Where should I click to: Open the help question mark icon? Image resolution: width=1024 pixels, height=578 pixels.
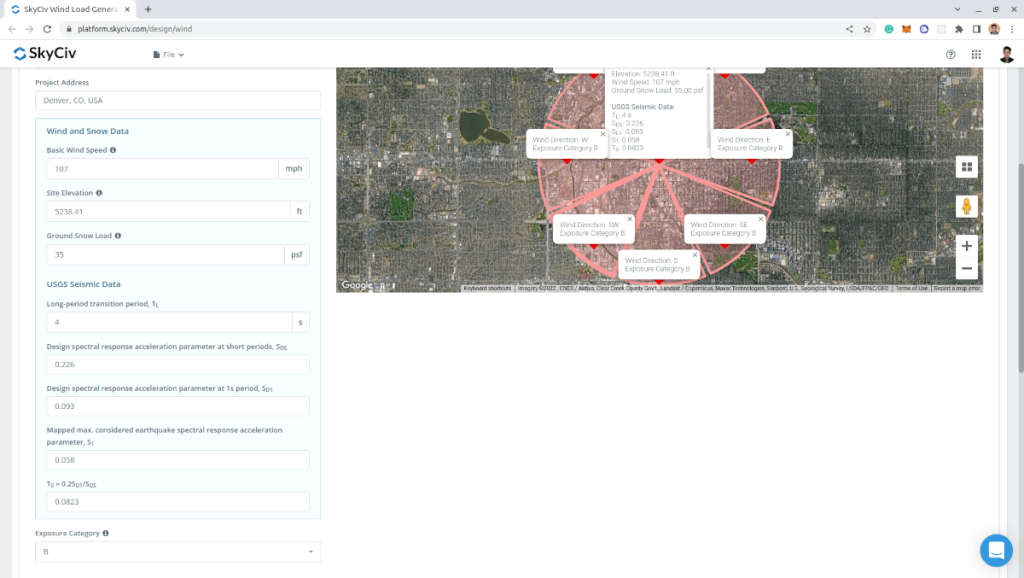(x=950, y=54)
